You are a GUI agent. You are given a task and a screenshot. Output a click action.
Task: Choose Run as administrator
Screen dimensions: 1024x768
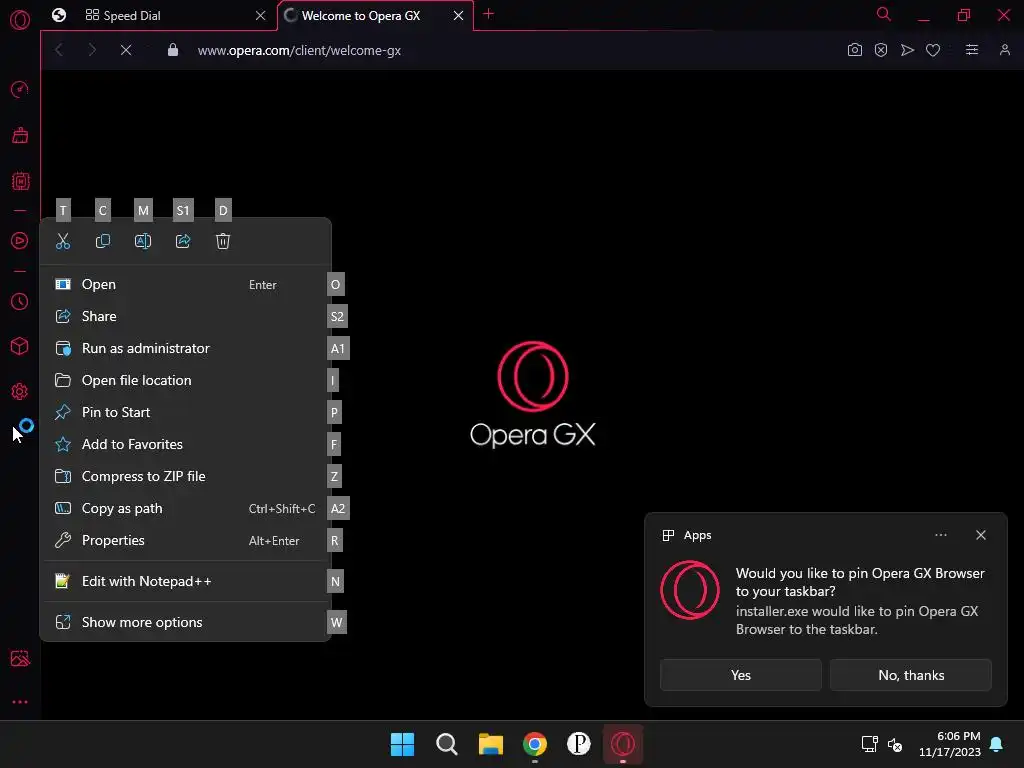tap(185, 348)
